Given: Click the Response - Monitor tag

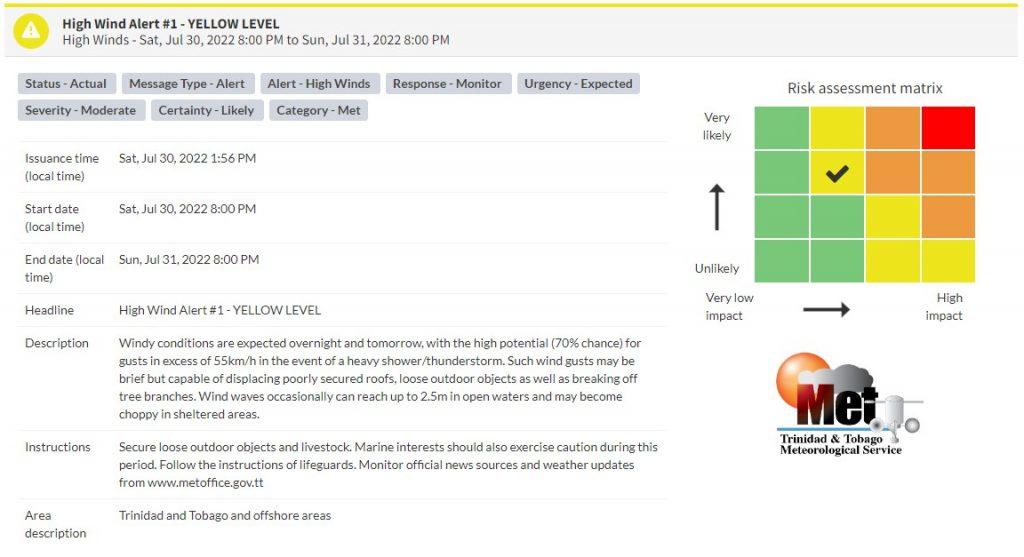Looking at the screenshot, I should click(x=447, y=84).
